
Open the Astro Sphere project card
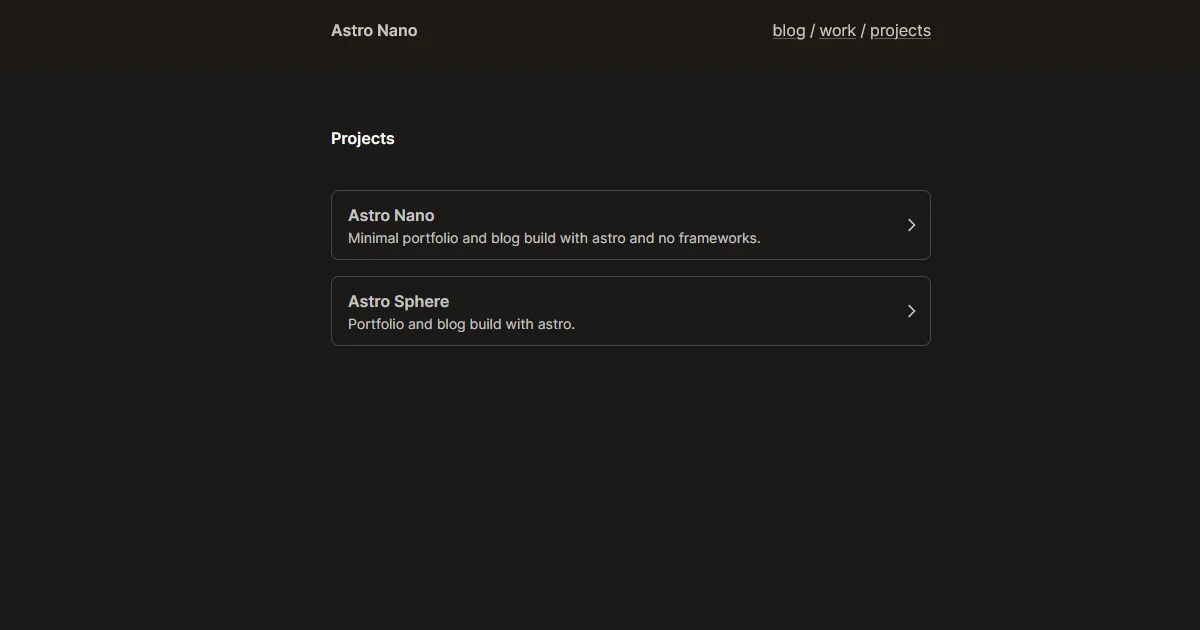click(630, 311)
